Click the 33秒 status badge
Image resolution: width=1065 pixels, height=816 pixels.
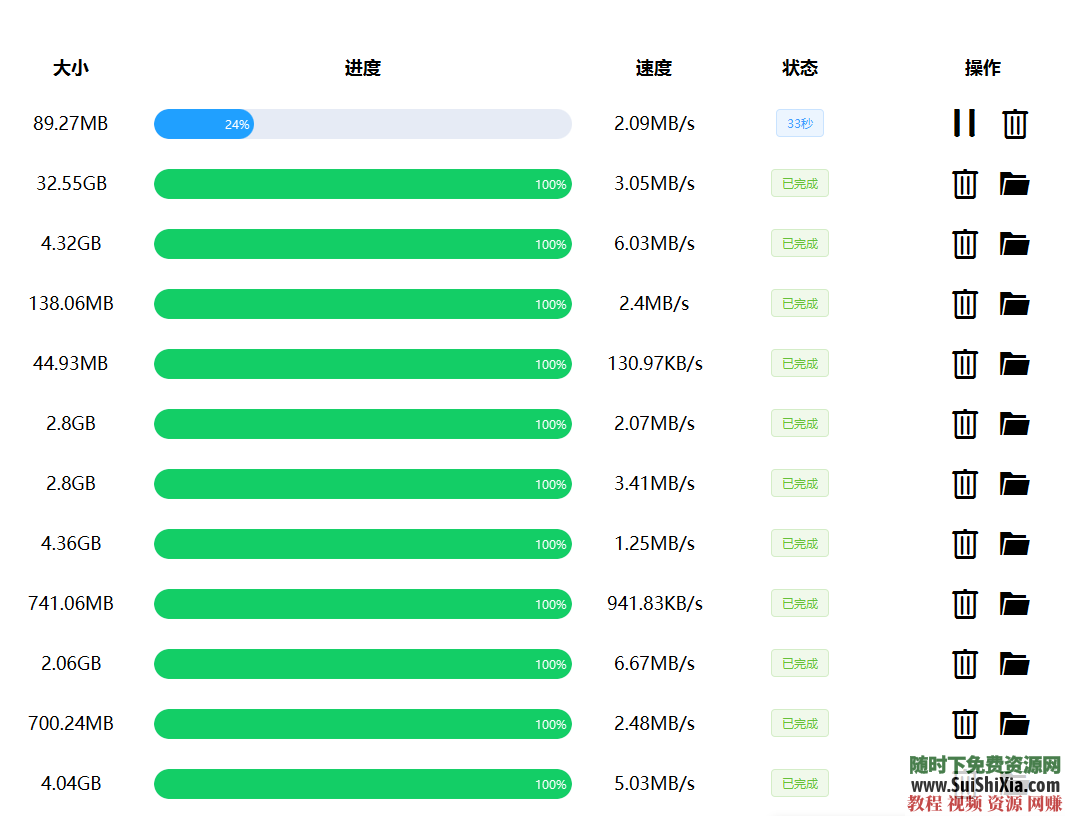[800, 122]
